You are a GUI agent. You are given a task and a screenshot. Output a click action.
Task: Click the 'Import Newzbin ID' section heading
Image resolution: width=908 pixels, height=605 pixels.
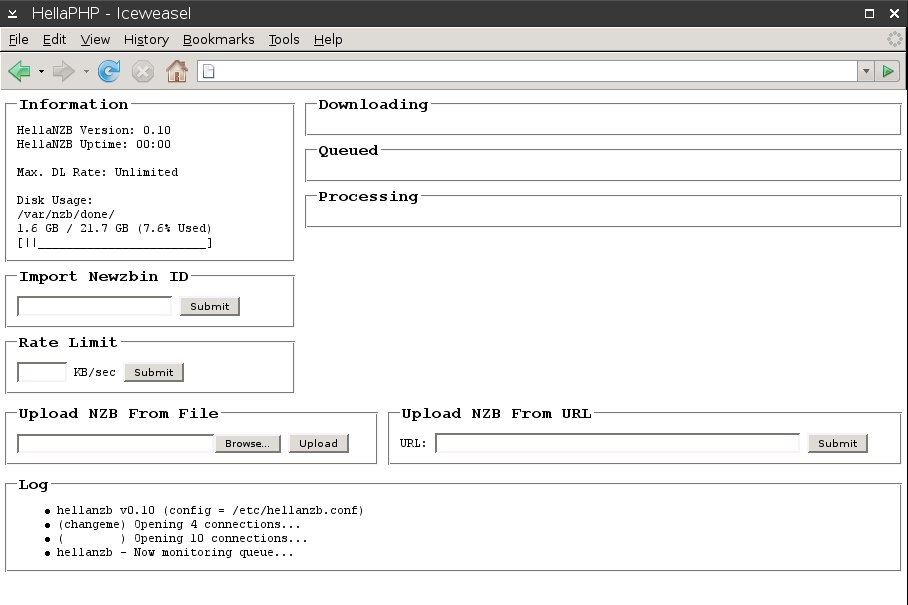(x=104, y=277)
